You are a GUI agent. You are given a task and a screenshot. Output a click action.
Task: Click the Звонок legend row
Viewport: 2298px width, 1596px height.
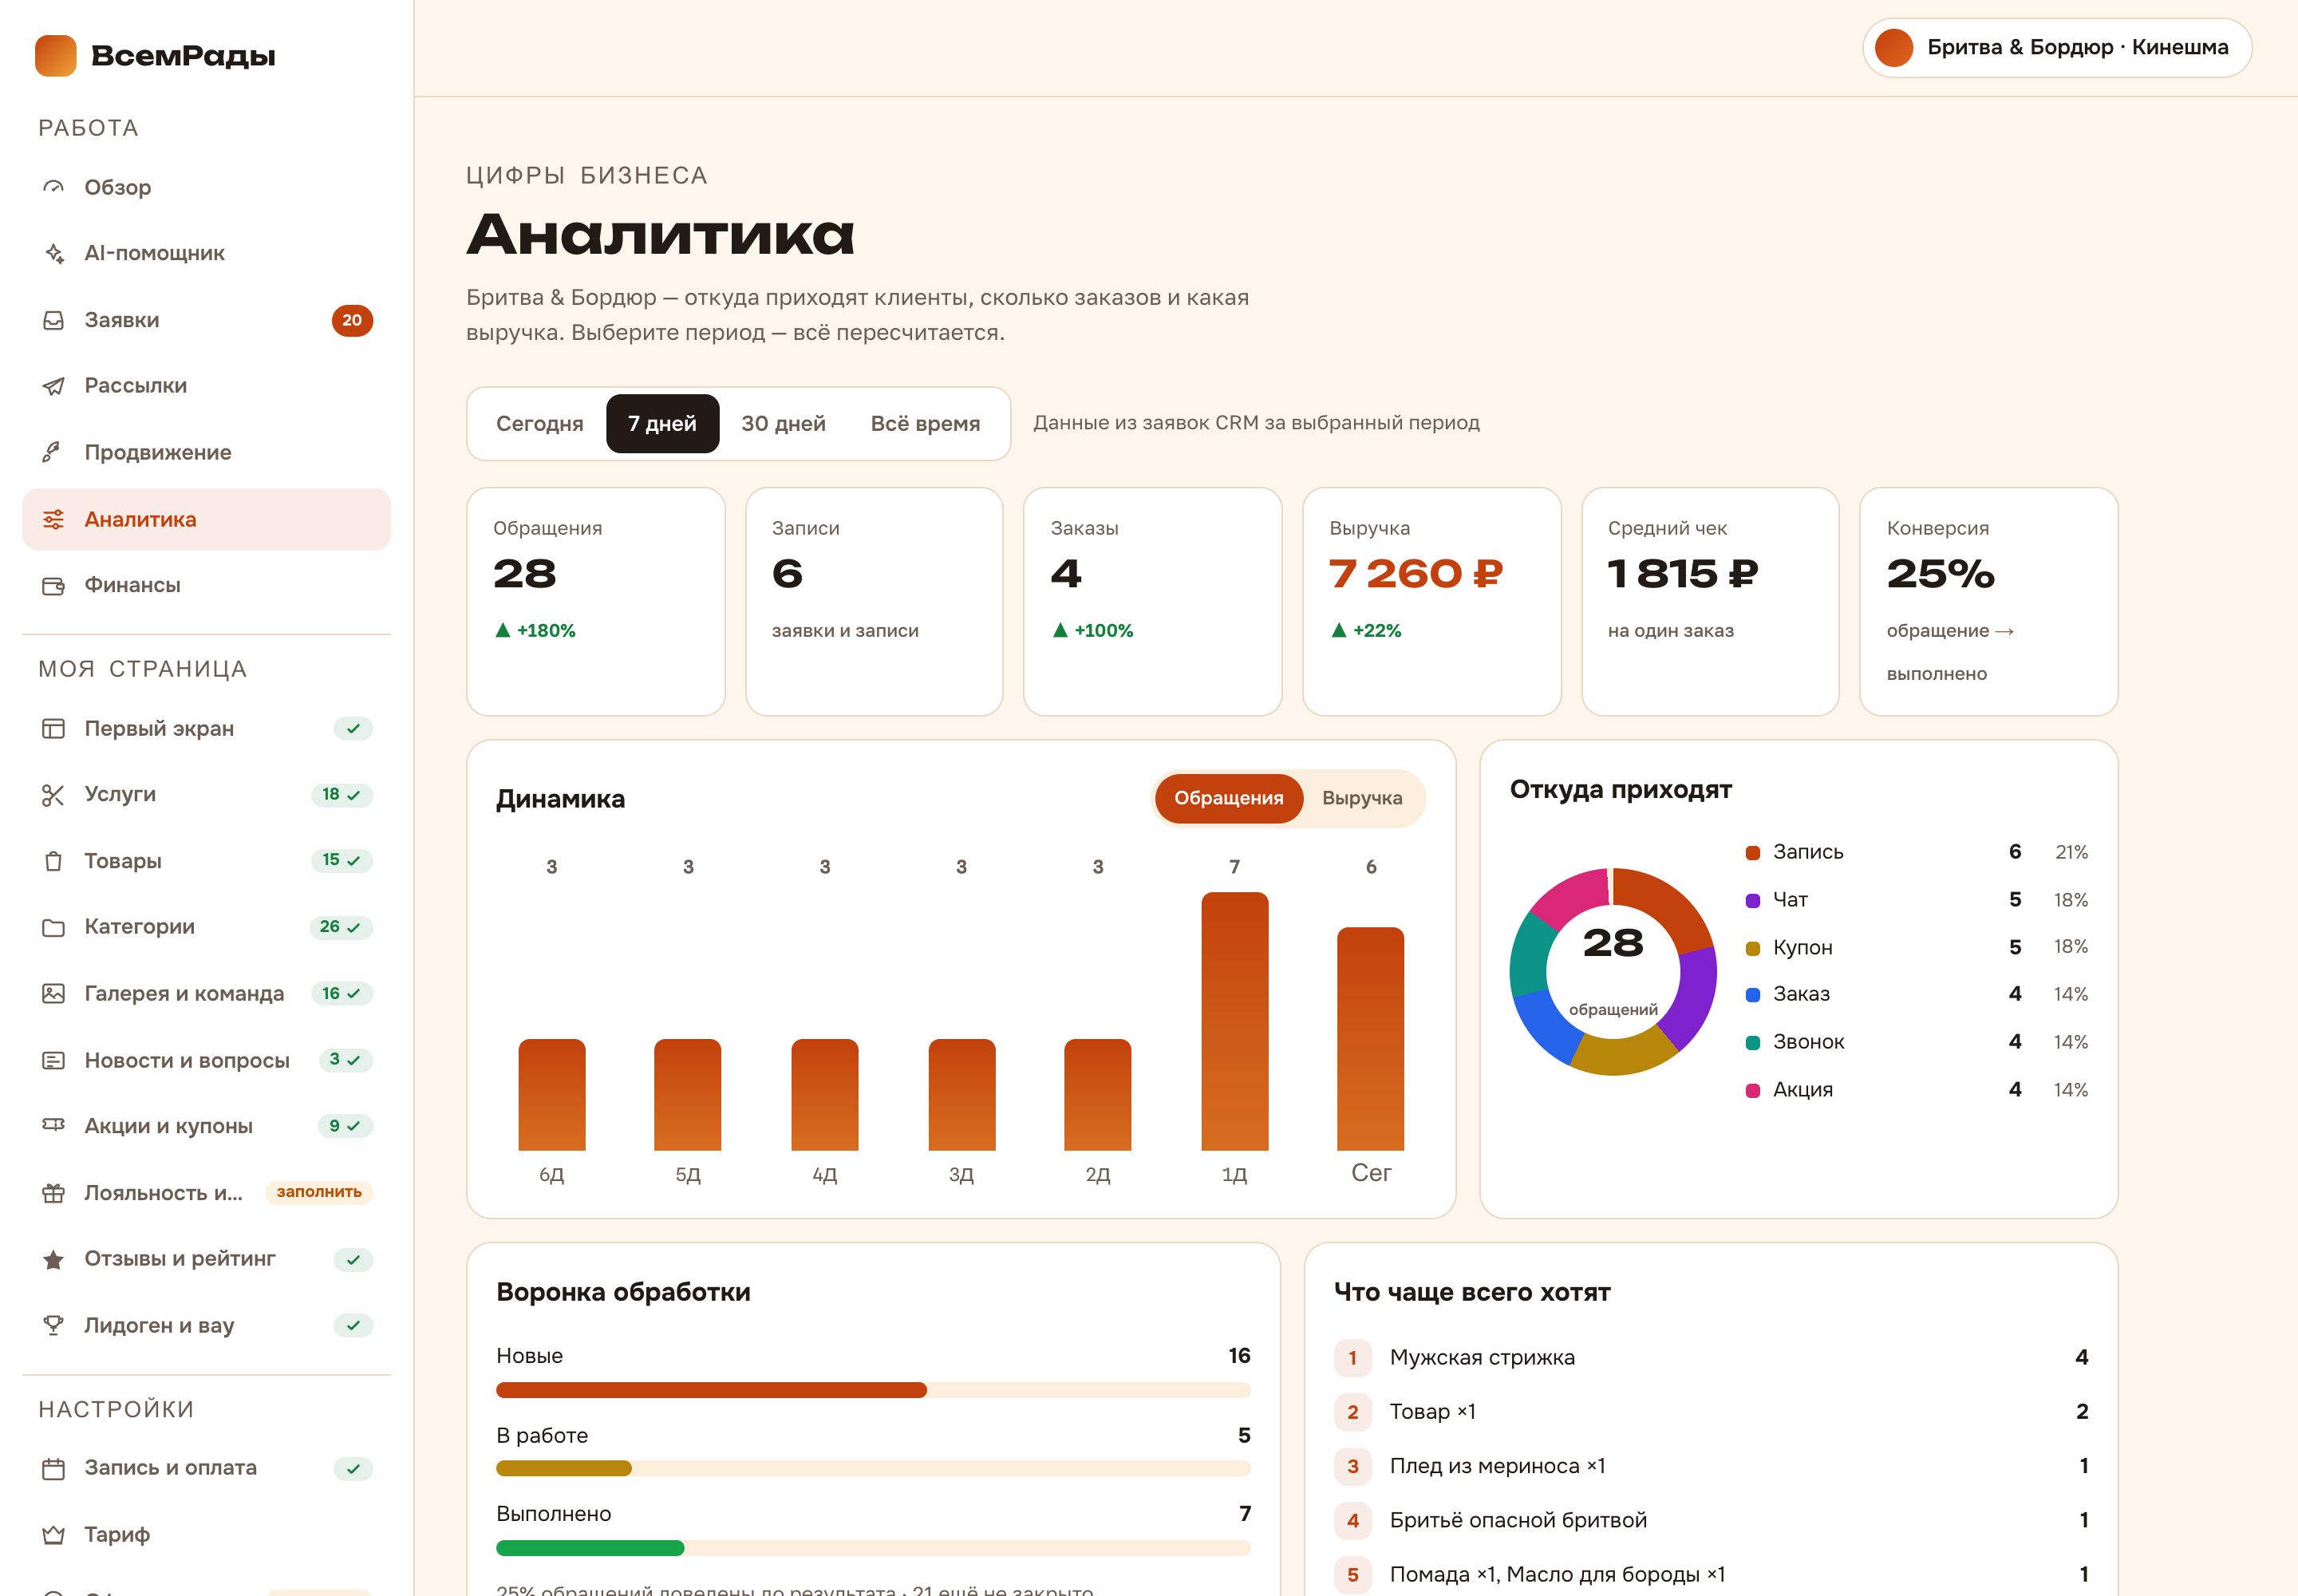1916,1042
